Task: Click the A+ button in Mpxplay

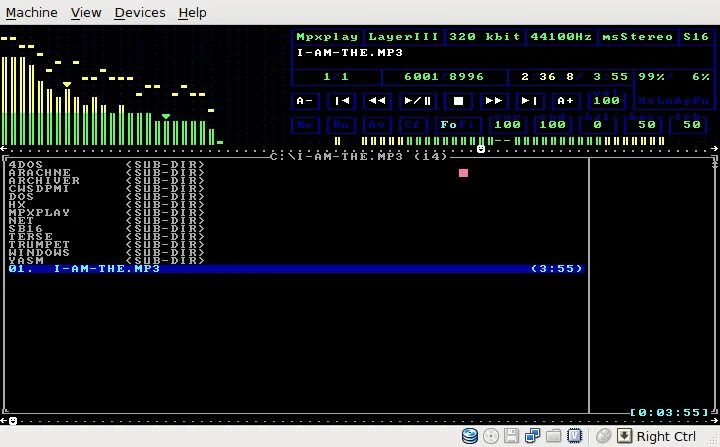Action: click(565, 101)
